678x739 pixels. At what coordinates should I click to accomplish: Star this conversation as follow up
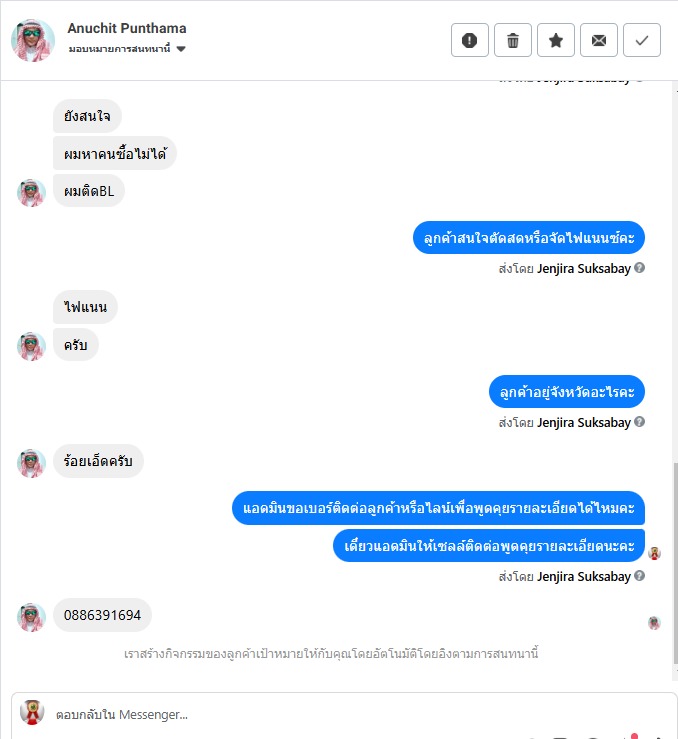[x=555, y=40]
